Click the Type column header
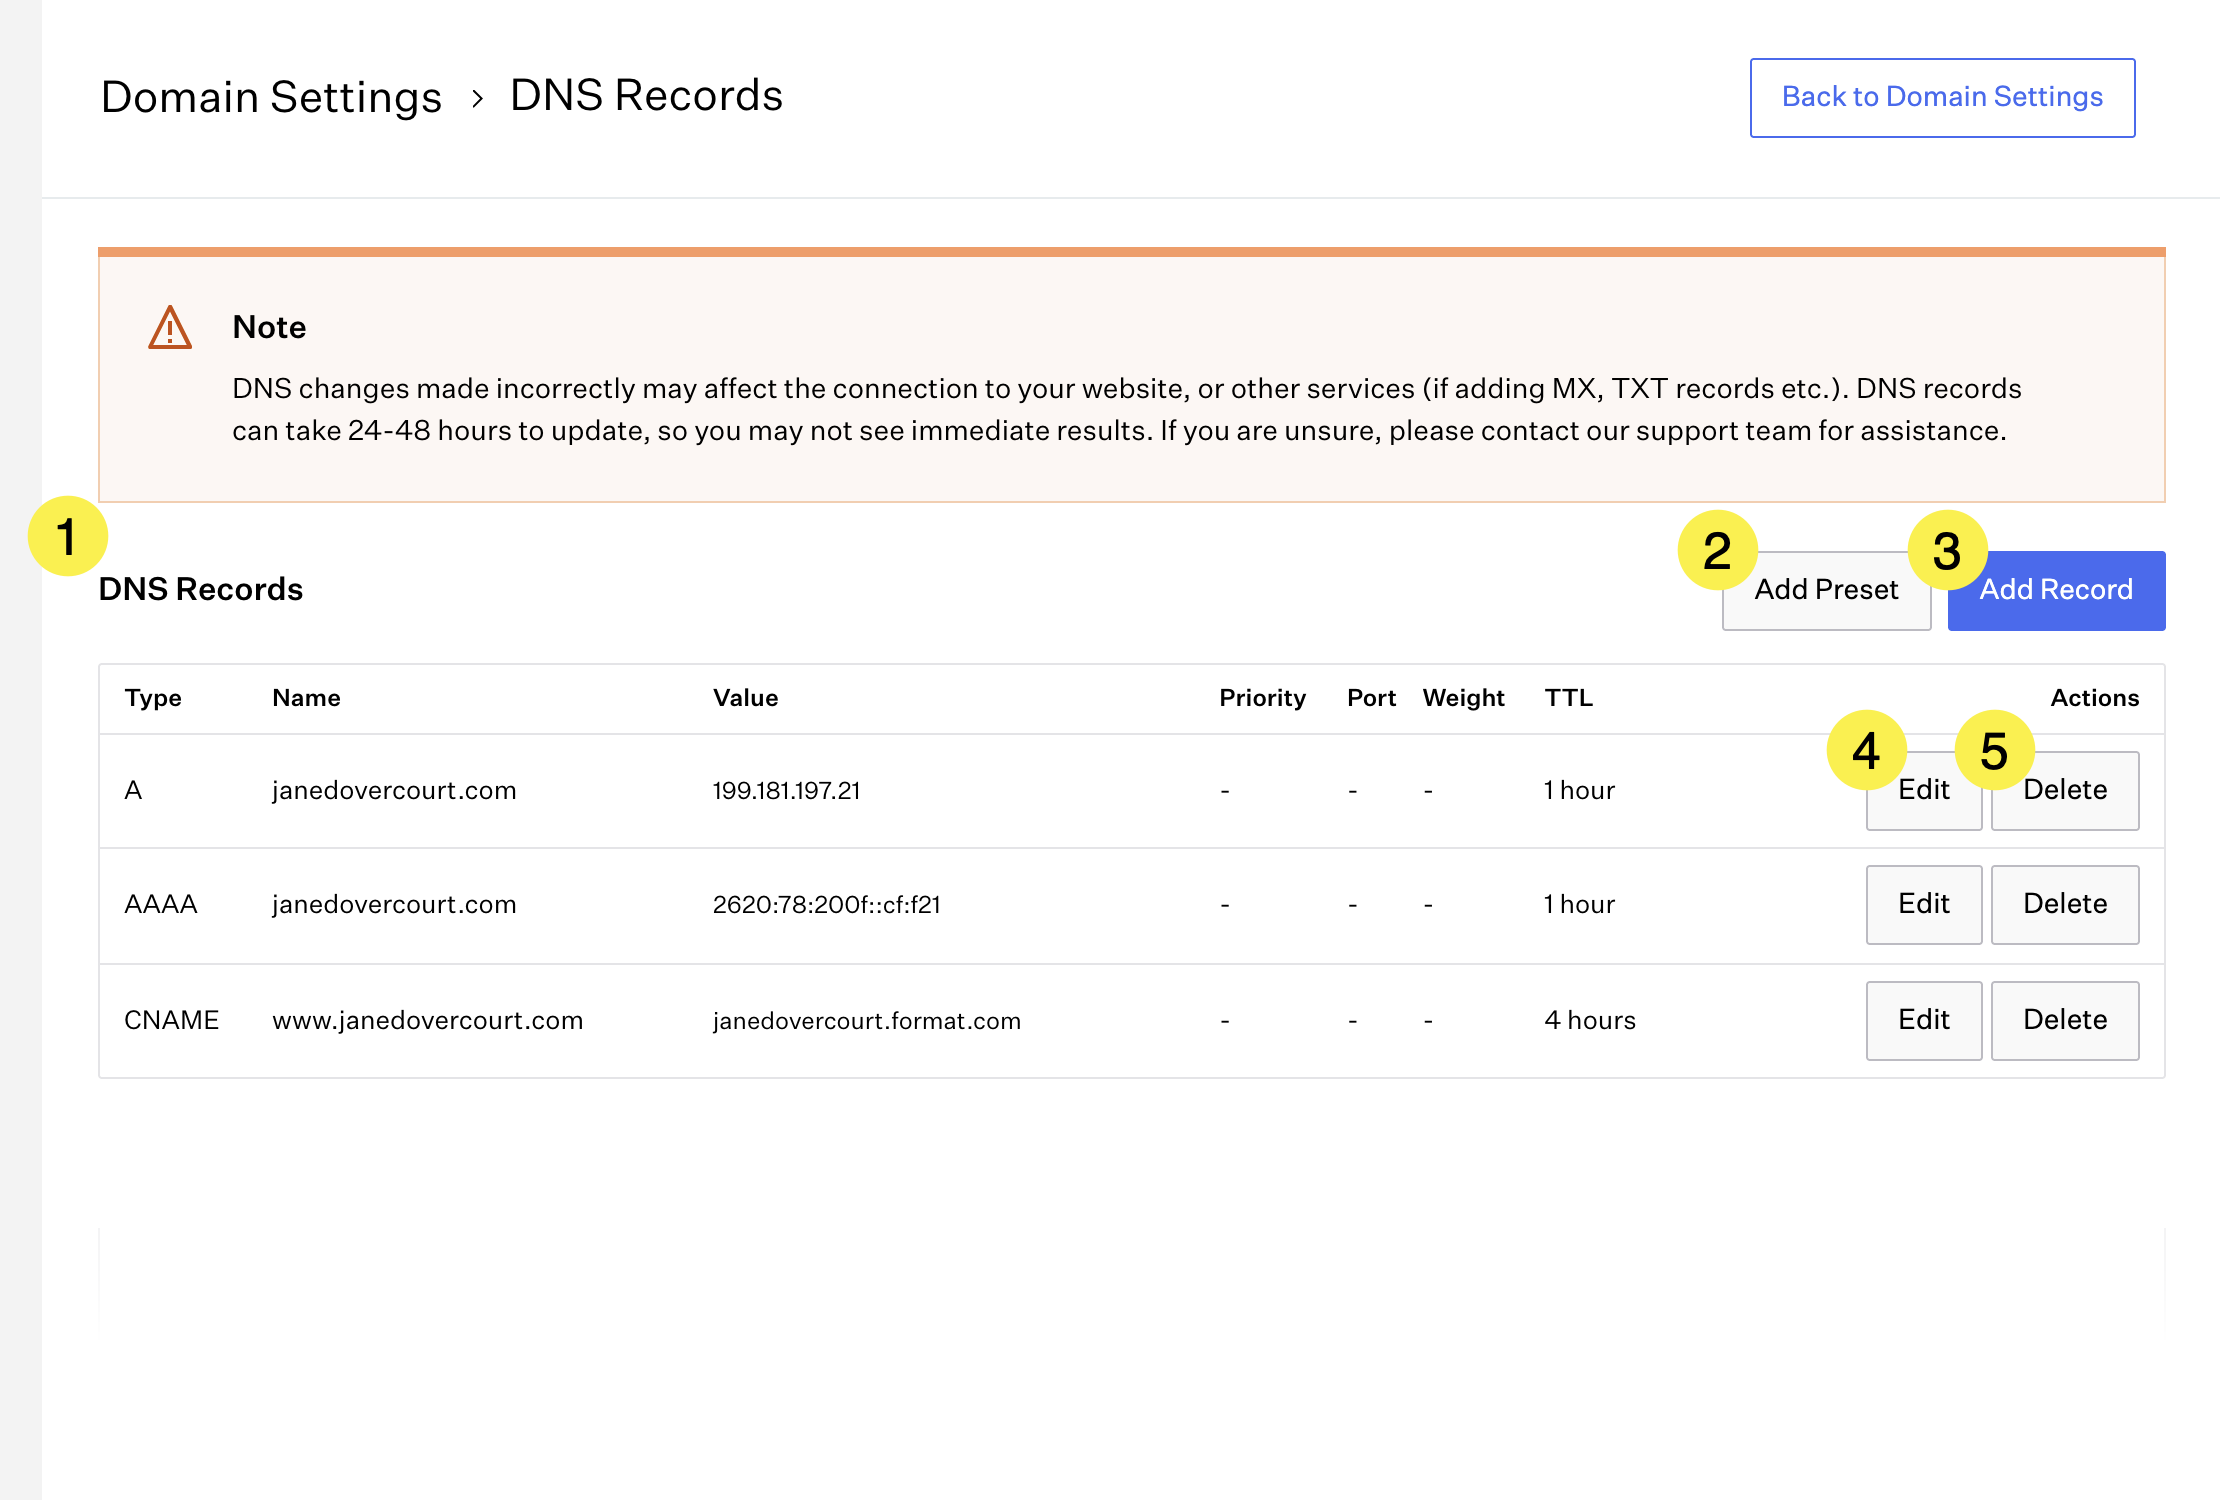Image resolution: width=2220 pixels, height=1500 pixels. tap(153, 698)
